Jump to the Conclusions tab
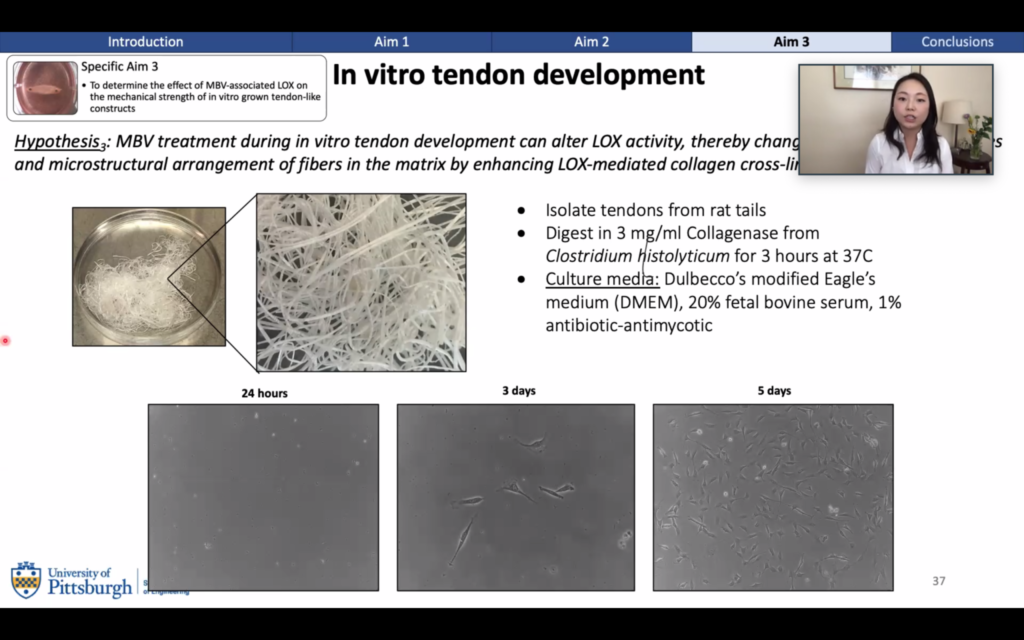Image resolution: width=1024 pixels, height=640 pixels. coord(957,42)
